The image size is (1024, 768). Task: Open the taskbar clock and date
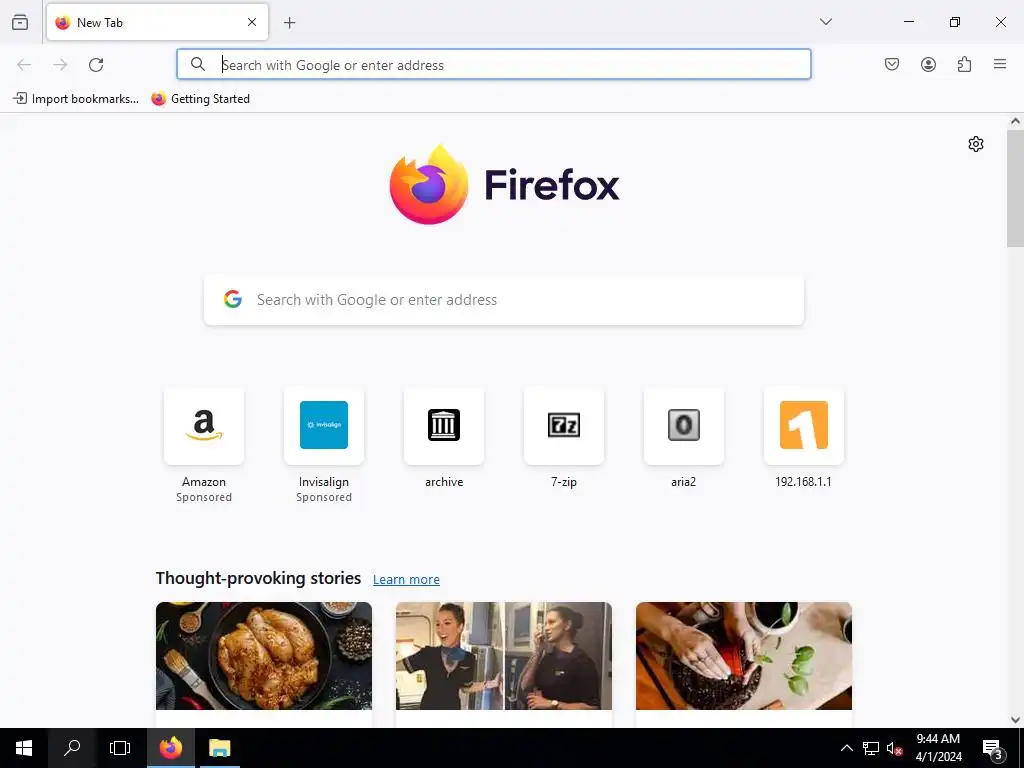[938, 748]
